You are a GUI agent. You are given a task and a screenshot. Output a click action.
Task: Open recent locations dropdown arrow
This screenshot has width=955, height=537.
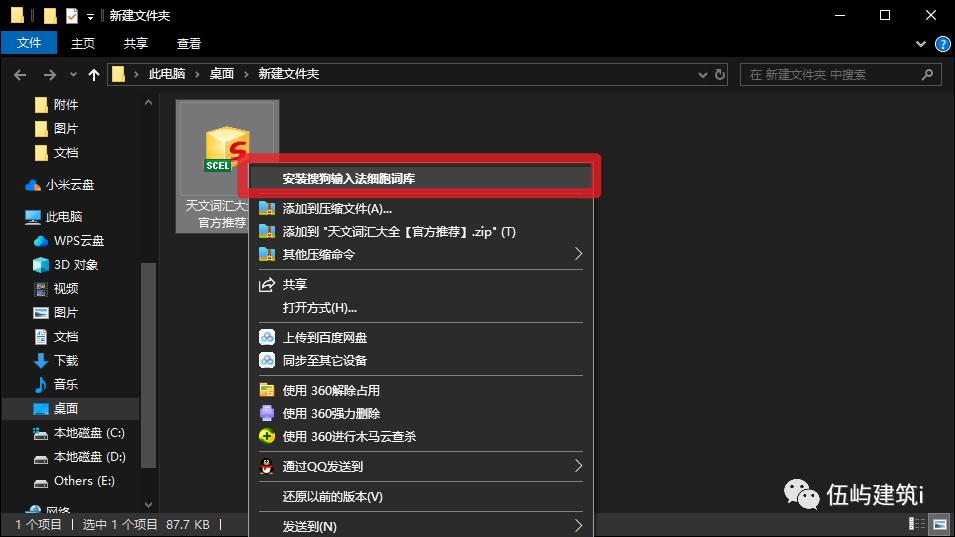pyautogui.click(x=73, y=74)
